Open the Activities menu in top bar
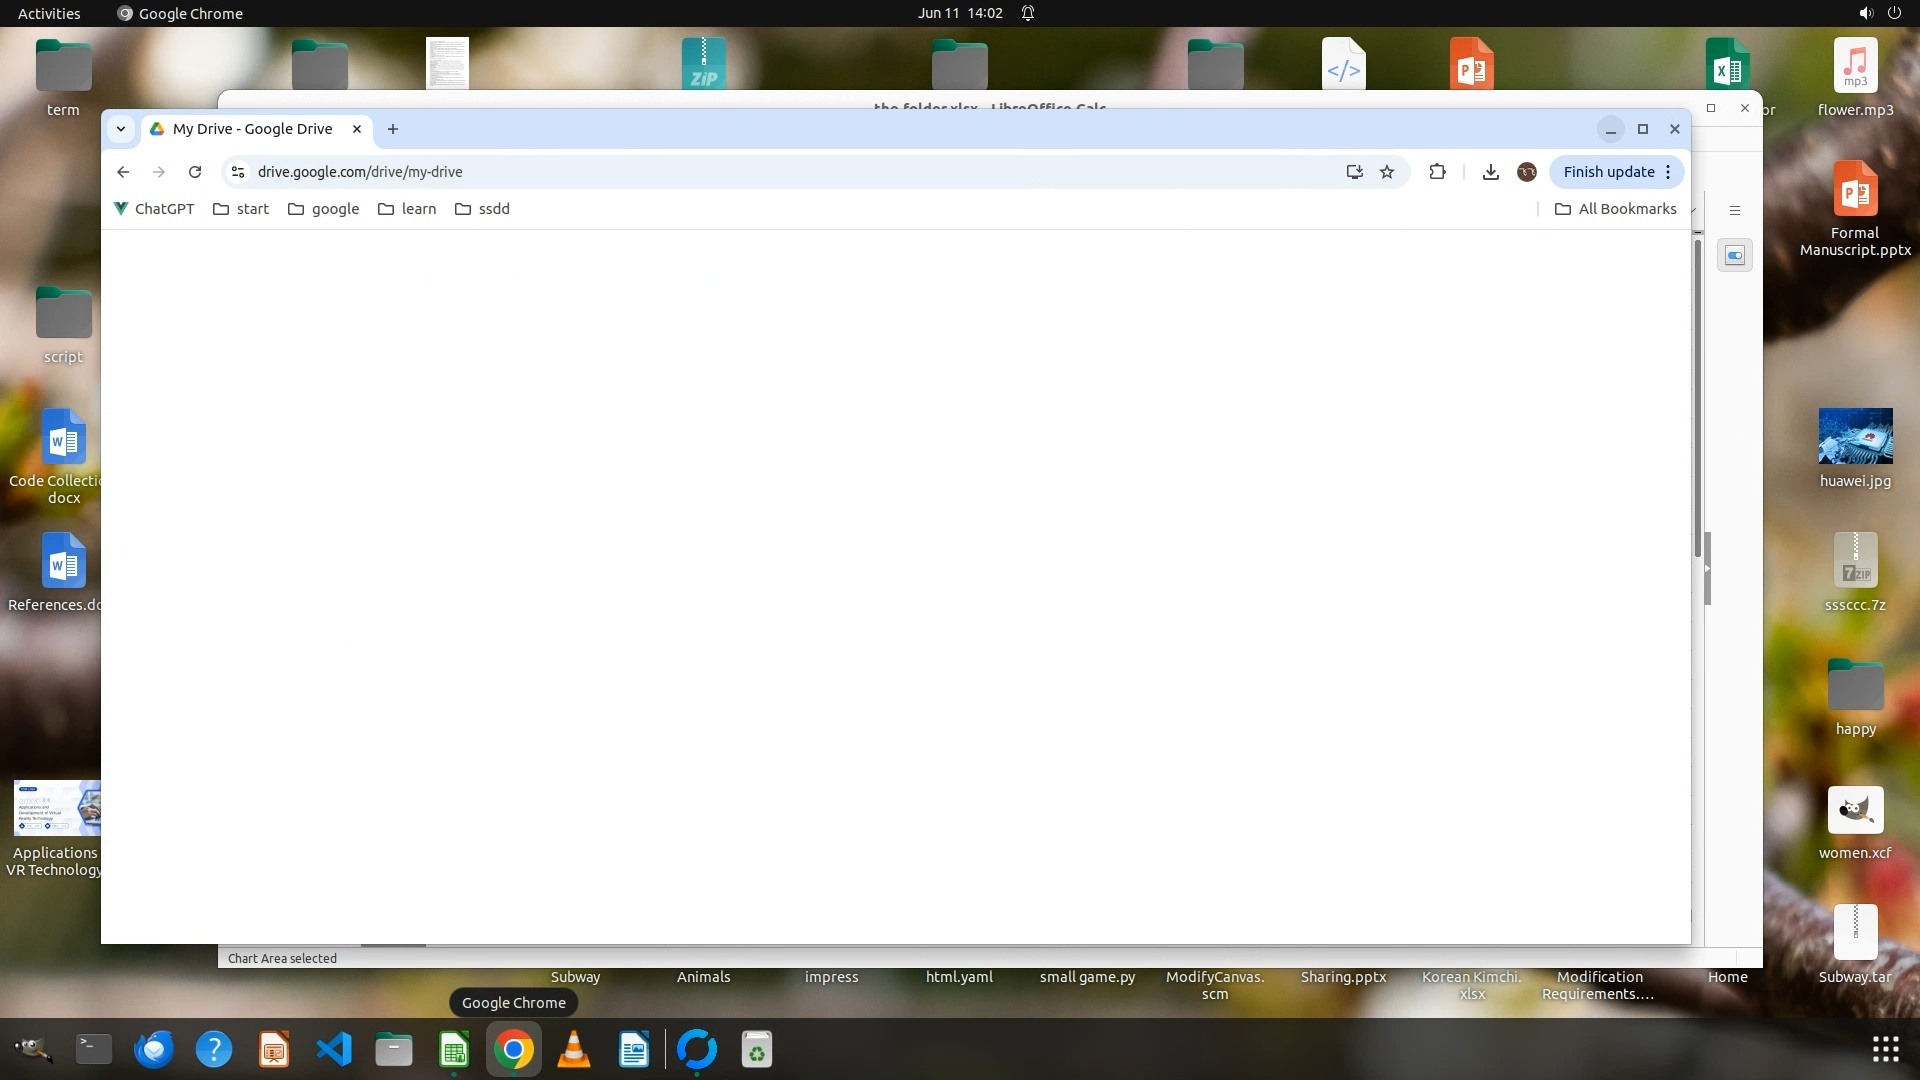Screen dimensions: 1920x1080 [x=49, y=13]
